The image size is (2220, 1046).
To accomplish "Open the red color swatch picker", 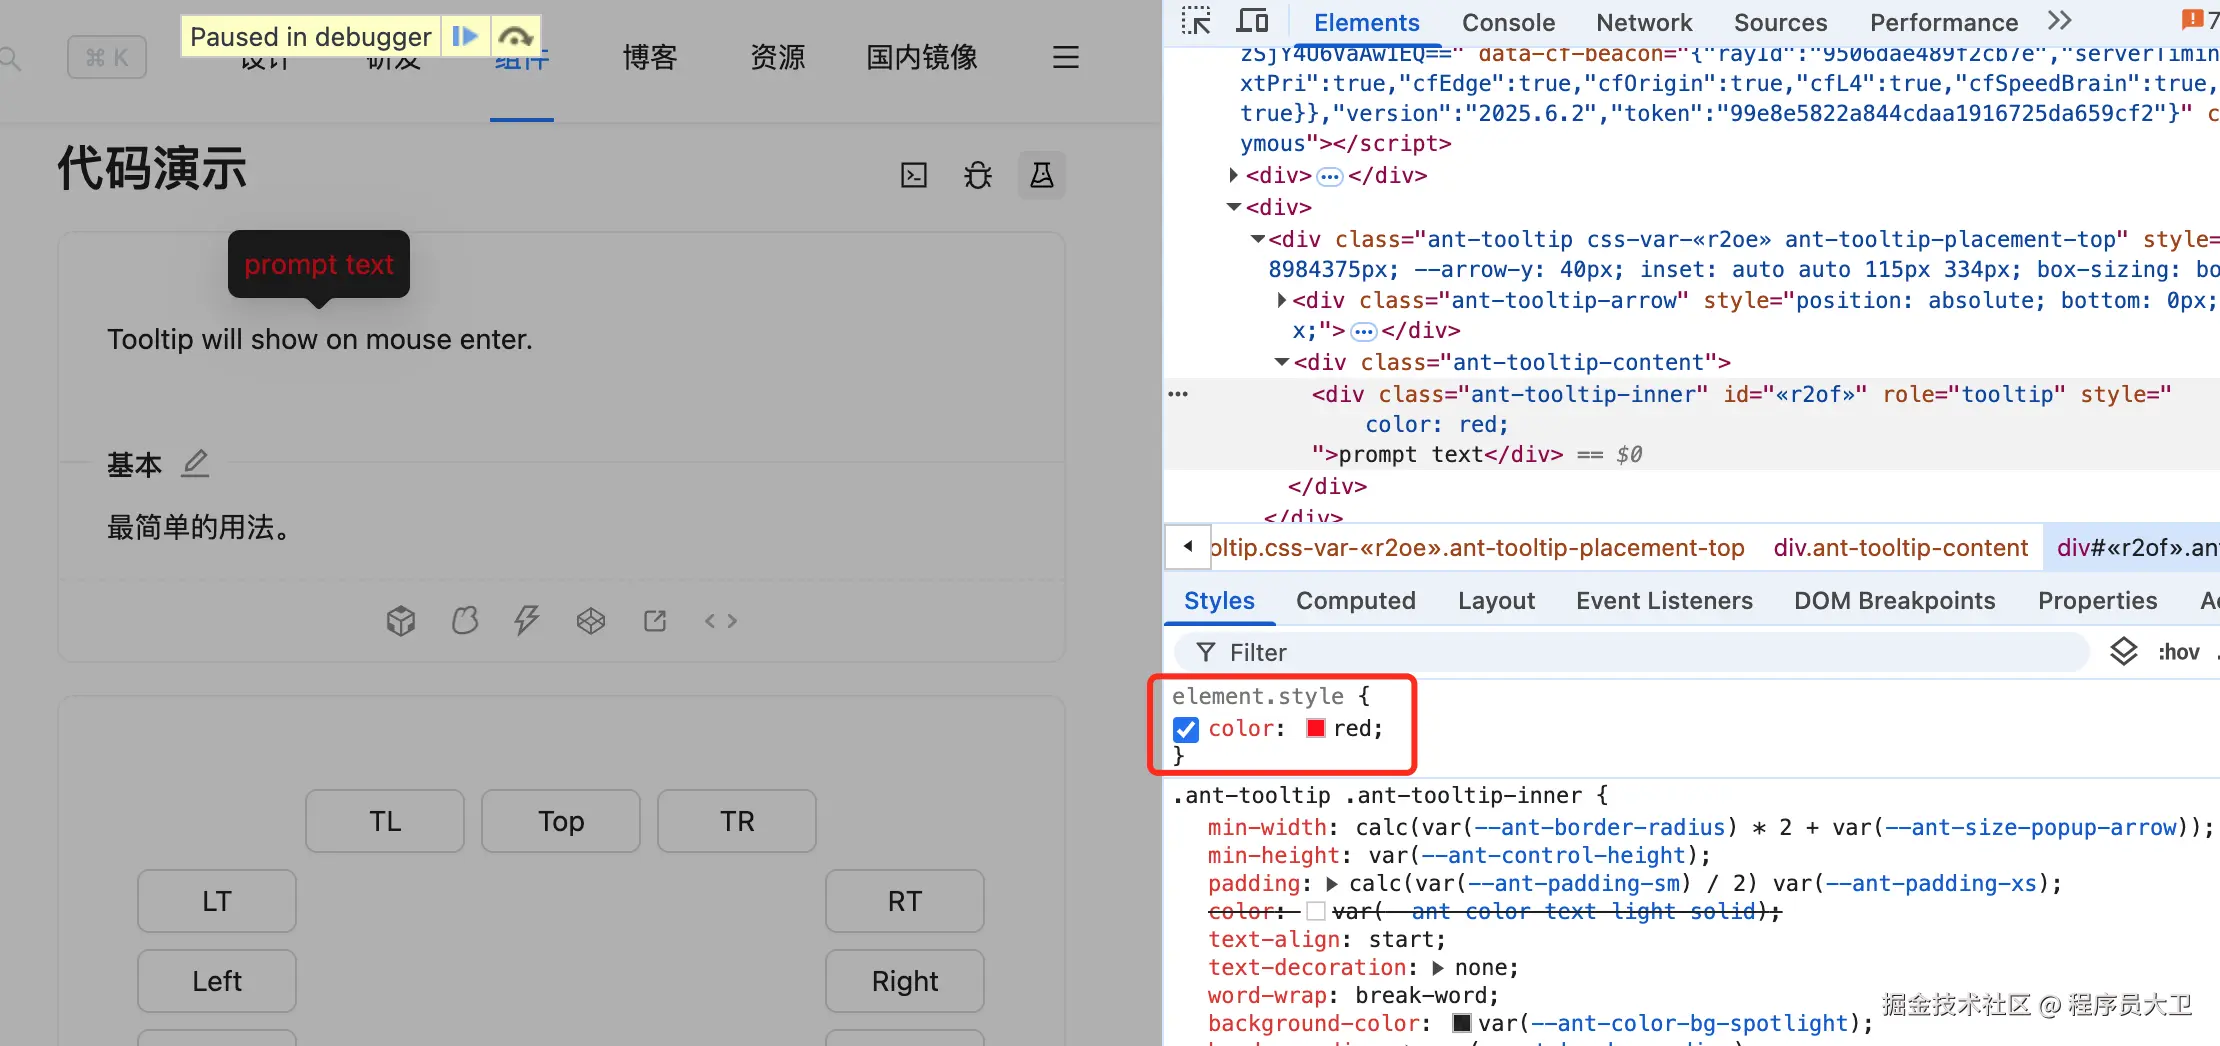I will click(1316, 728).
